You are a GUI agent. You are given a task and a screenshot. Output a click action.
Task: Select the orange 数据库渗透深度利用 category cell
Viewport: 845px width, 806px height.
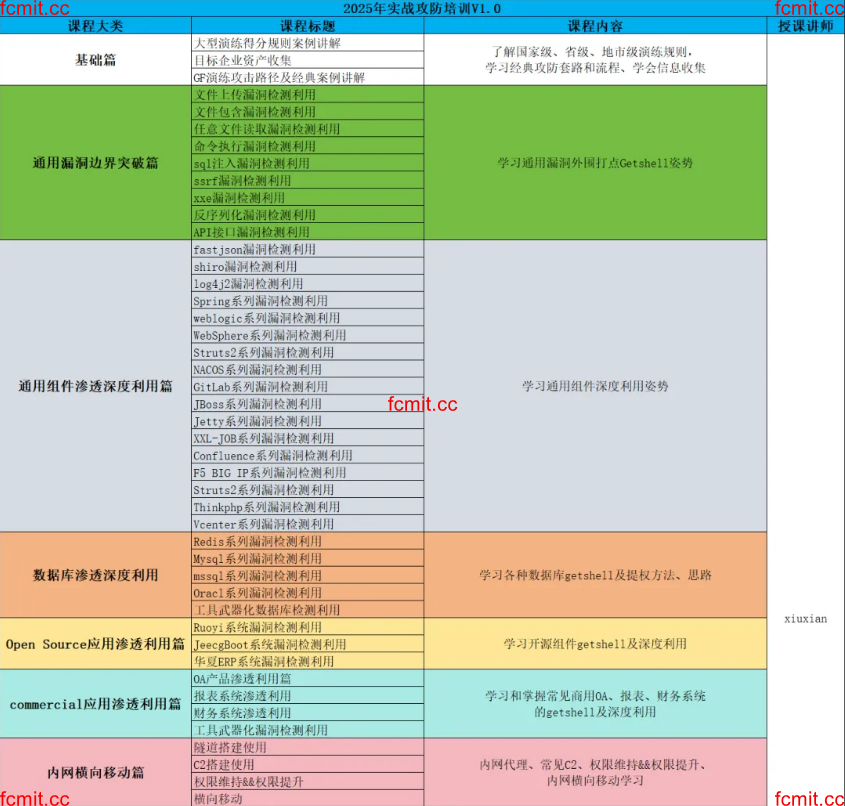(95, 575)
